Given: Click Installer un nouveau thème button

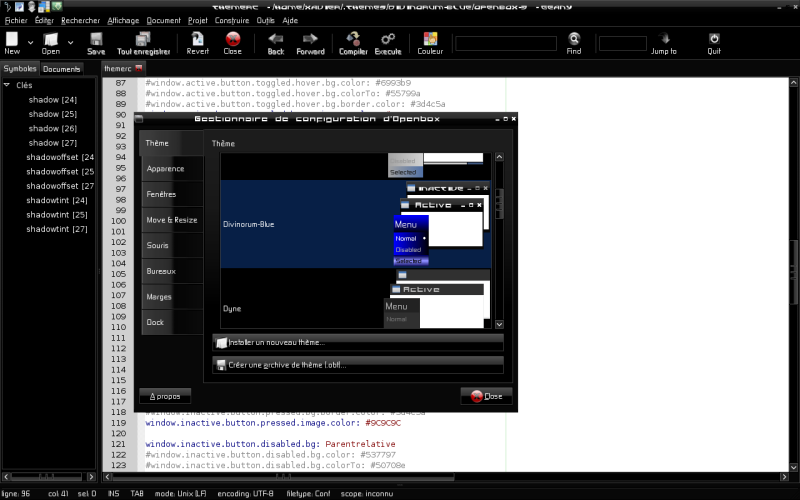Looking at the screenshot, I should (358, 343).
